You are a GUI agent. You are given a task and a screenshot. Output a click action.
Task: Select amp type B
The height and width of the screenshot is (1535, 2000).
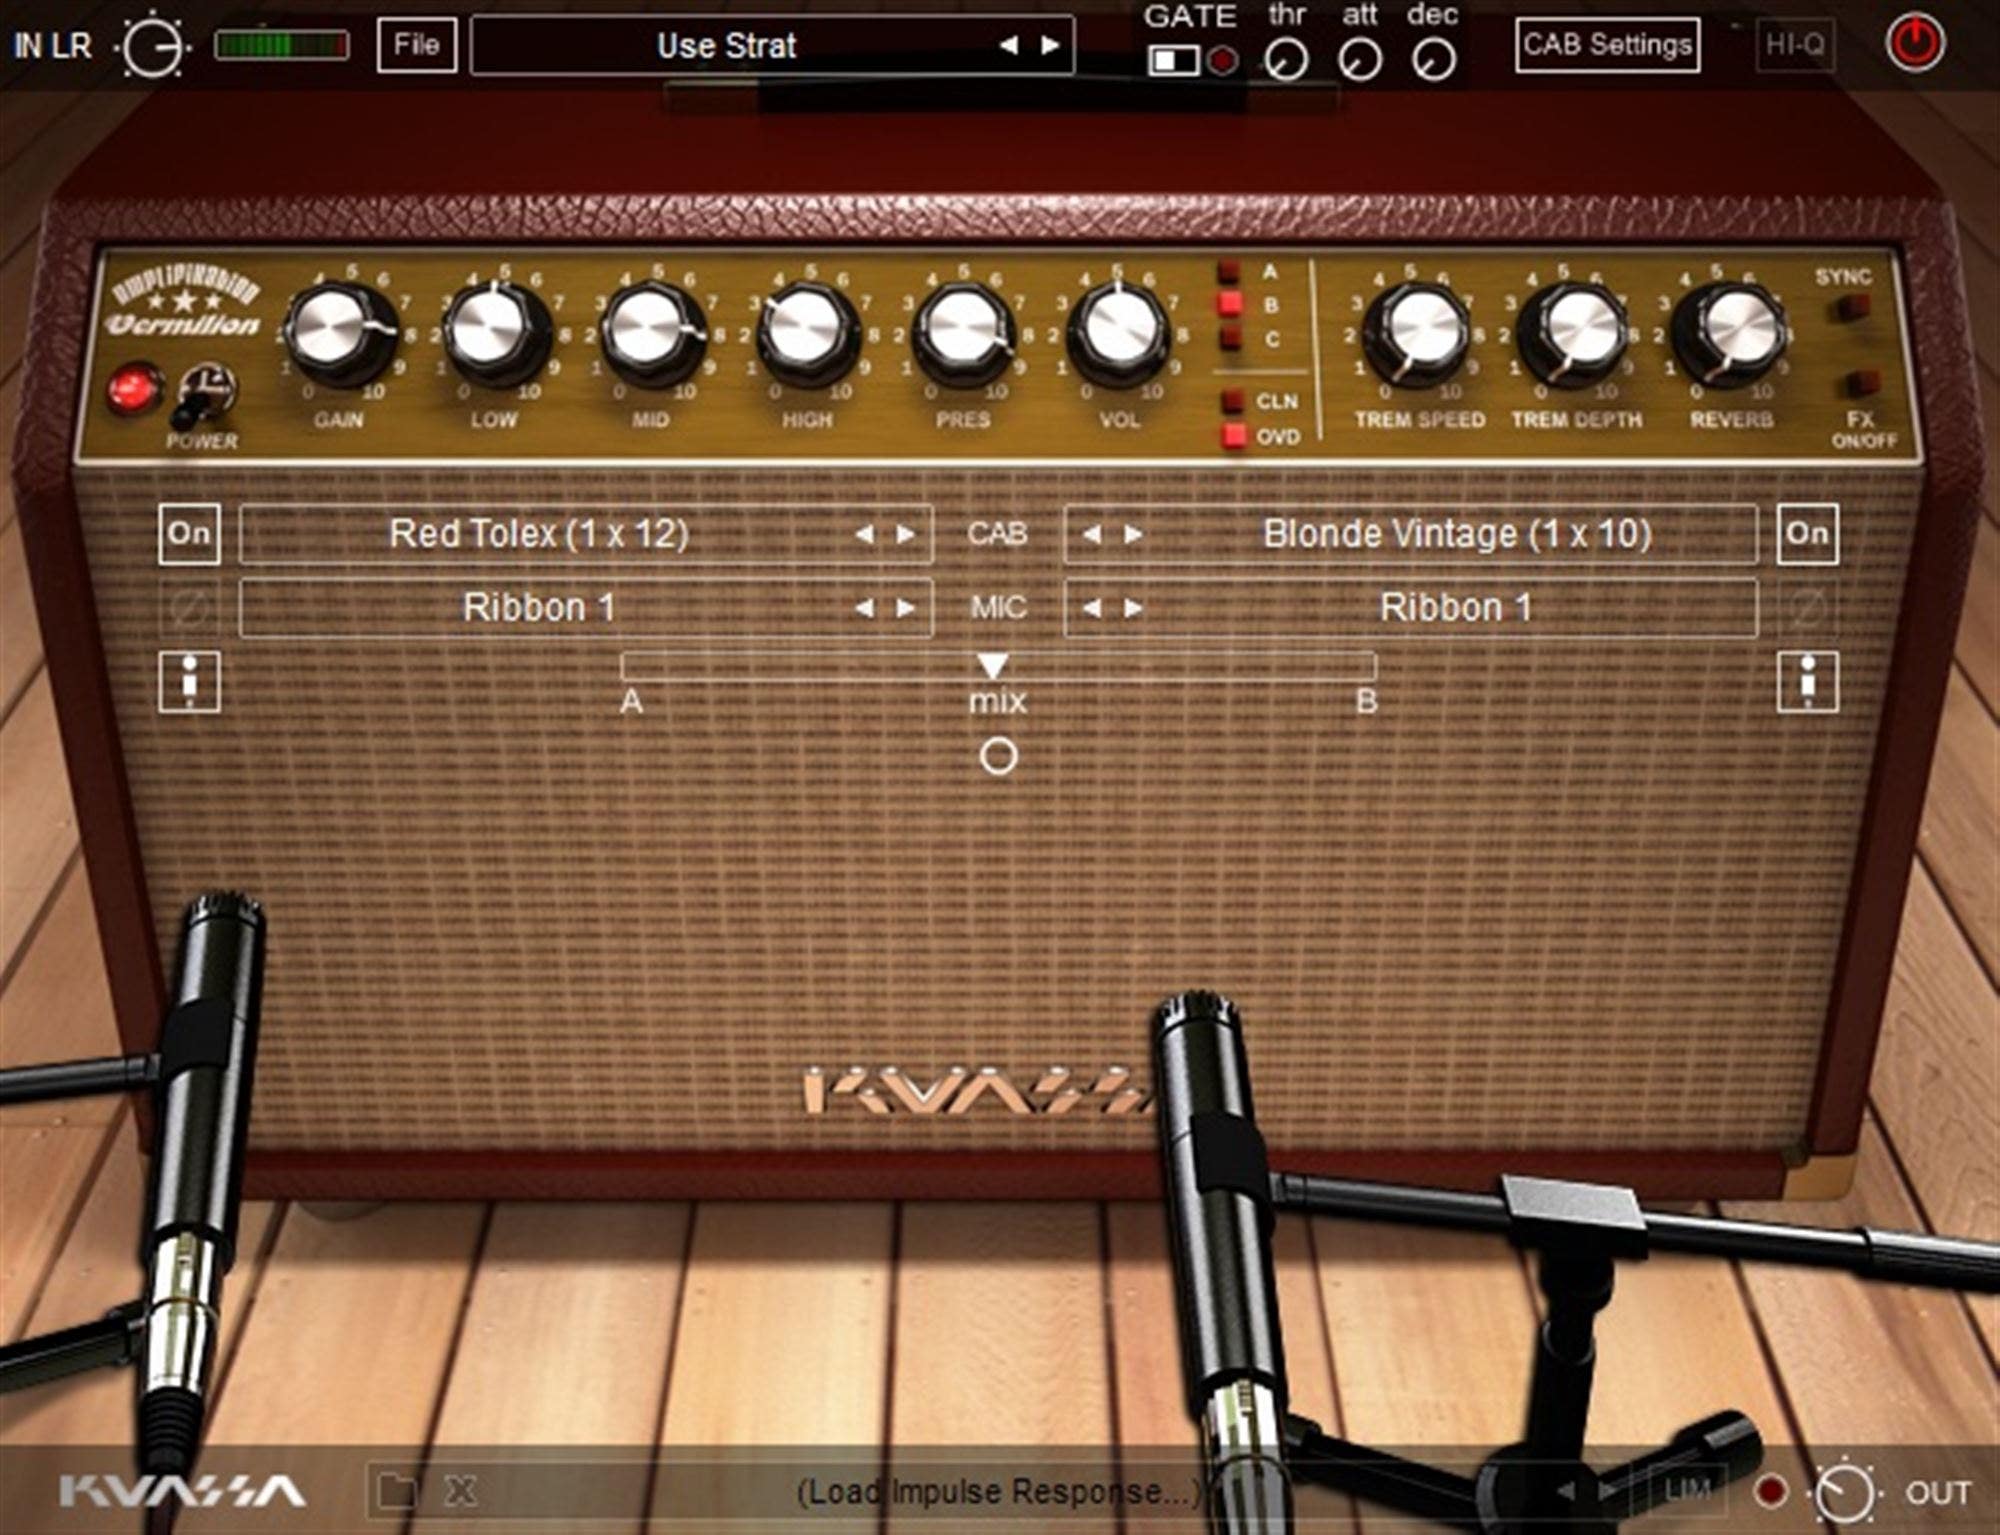(x=1230, y=304)
